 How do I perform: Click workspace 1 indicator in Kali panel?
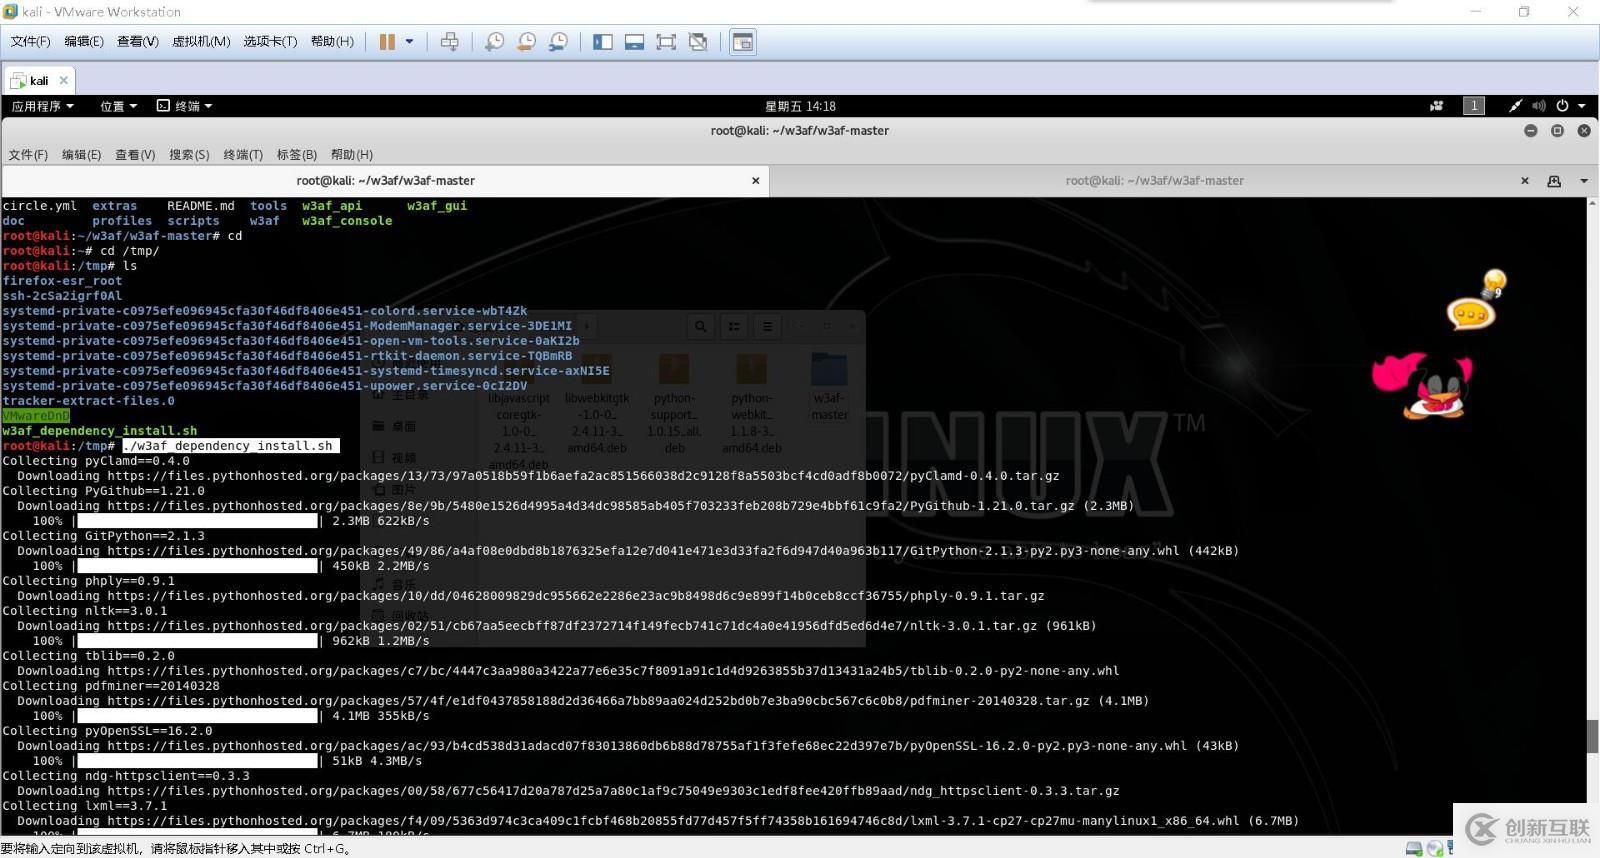tap(1474, 106)
